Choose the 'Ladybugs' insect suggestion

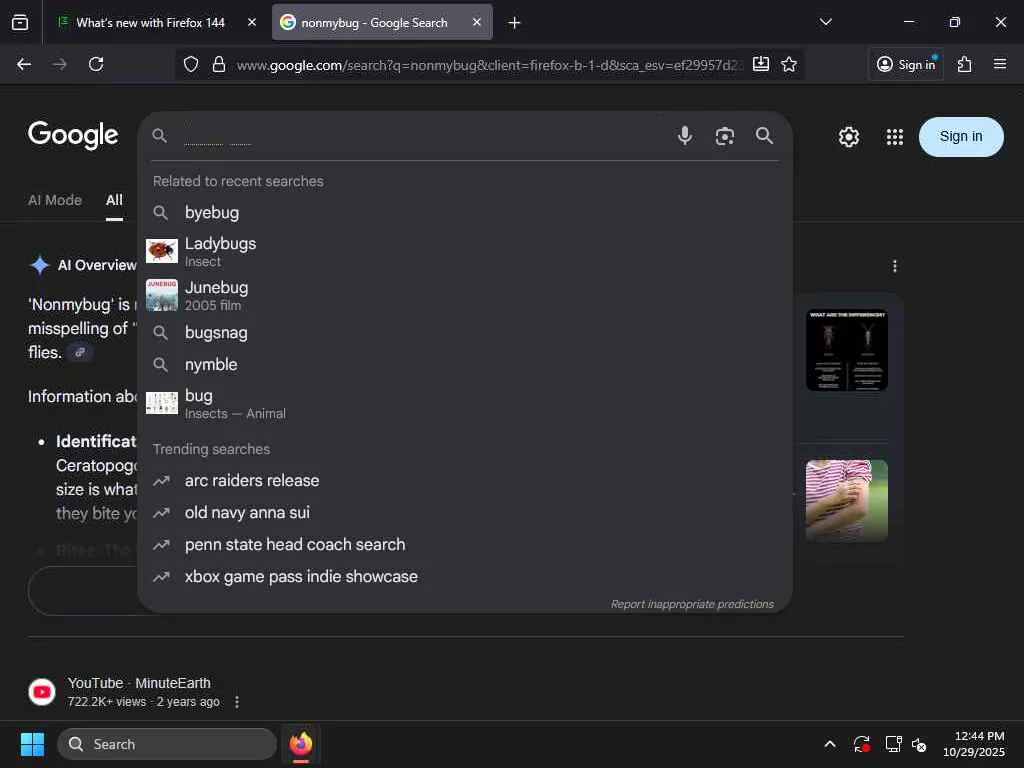click(x=465, y=251)
